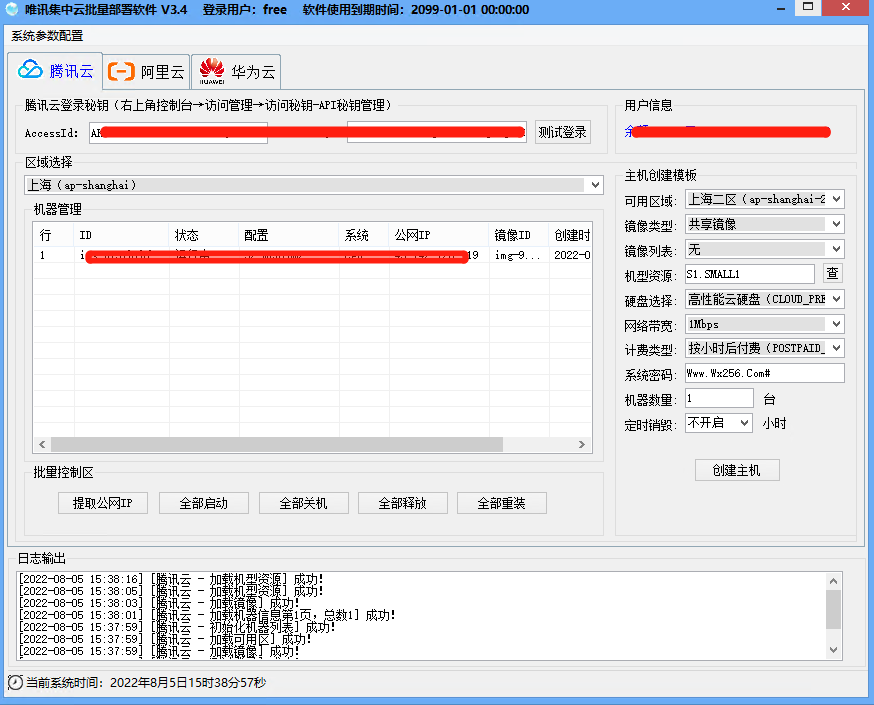The height and width of the screenshot is (705, 874).
Task: Click the 提取公网IP button
Action: tap(103, 503)
